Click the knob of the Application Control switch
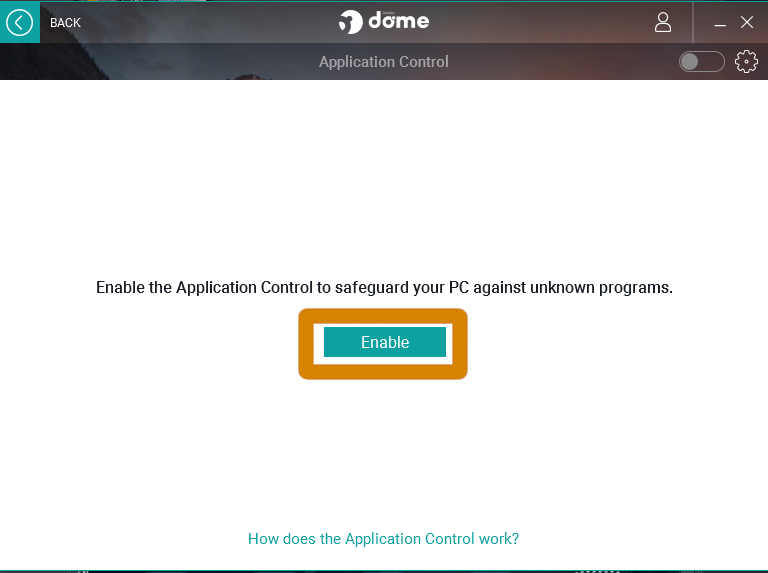This screenshot has height=573, width=768. (689, 62)
